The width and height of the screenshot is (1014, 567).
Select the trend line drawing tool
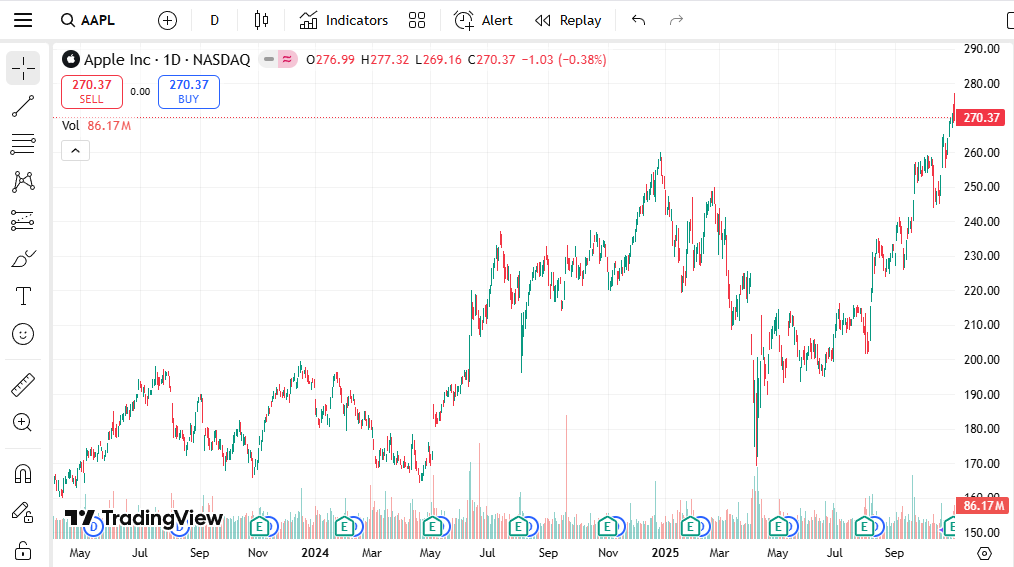coord(22,106)
